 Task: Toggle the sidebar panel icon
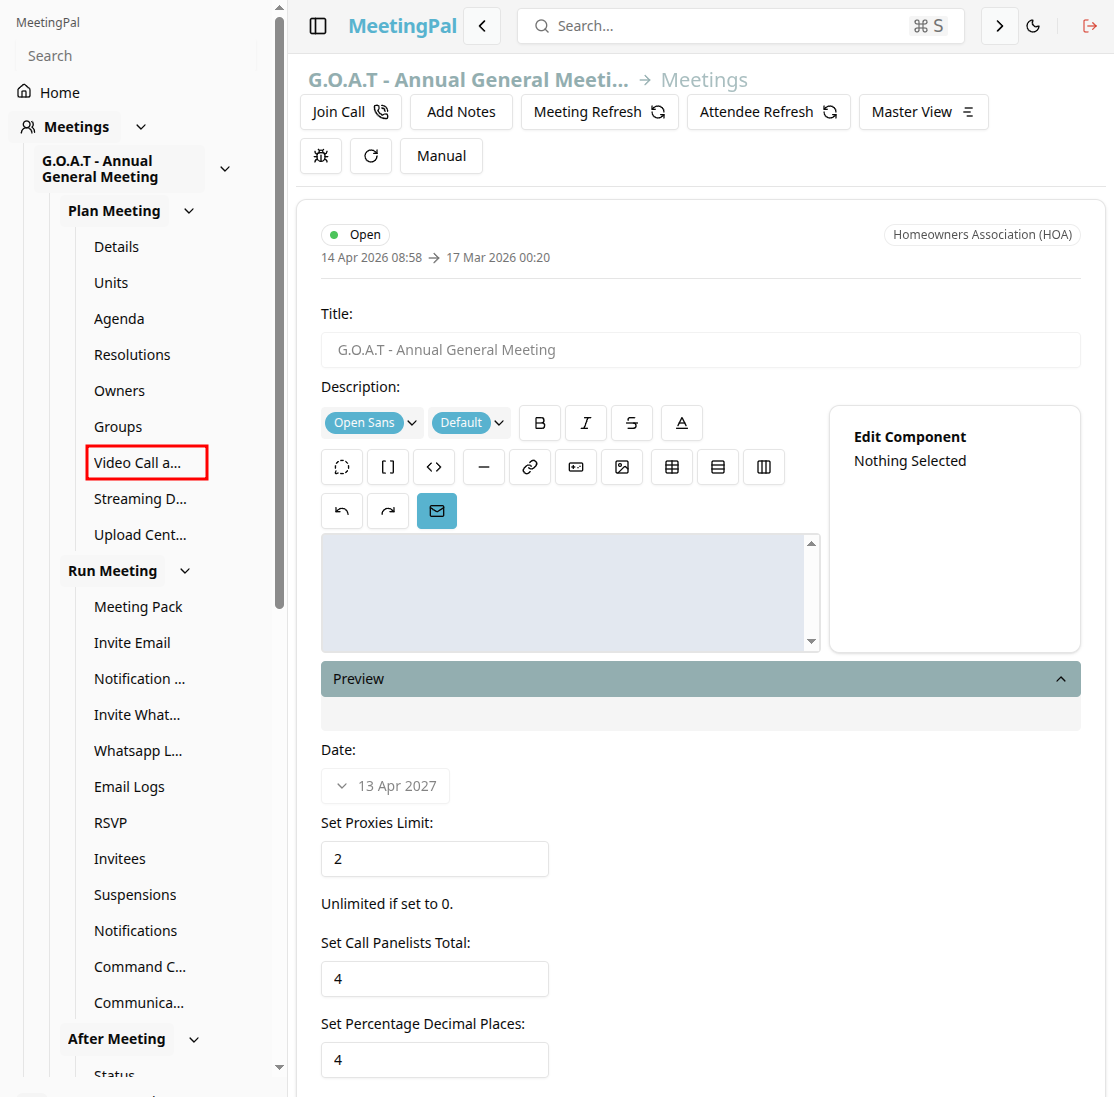(x=318, y=26)
